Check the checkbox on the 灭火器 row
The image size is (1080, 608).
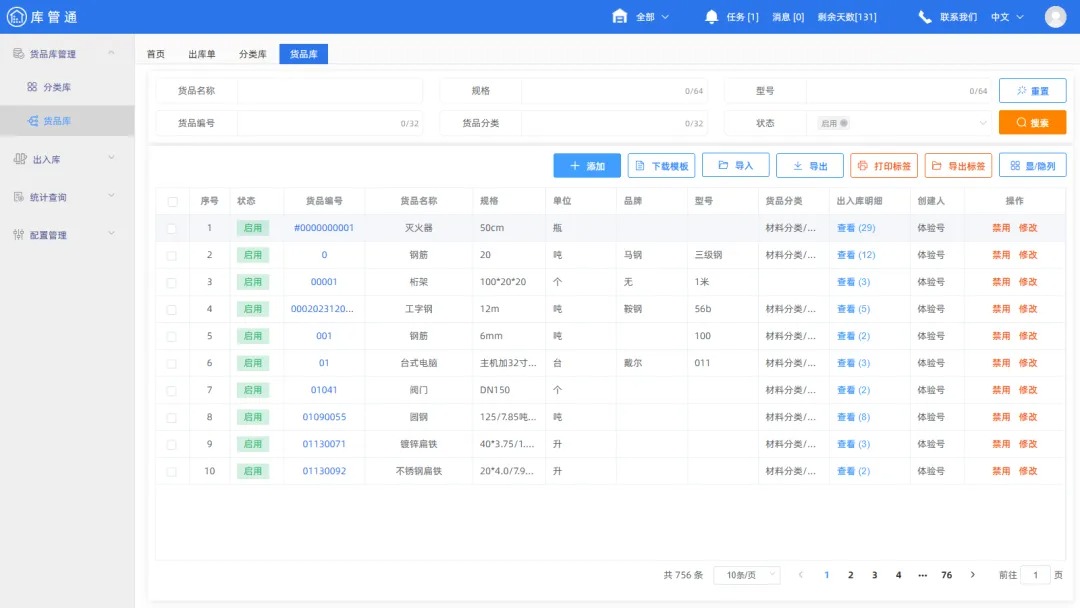(x=172, y=227)
